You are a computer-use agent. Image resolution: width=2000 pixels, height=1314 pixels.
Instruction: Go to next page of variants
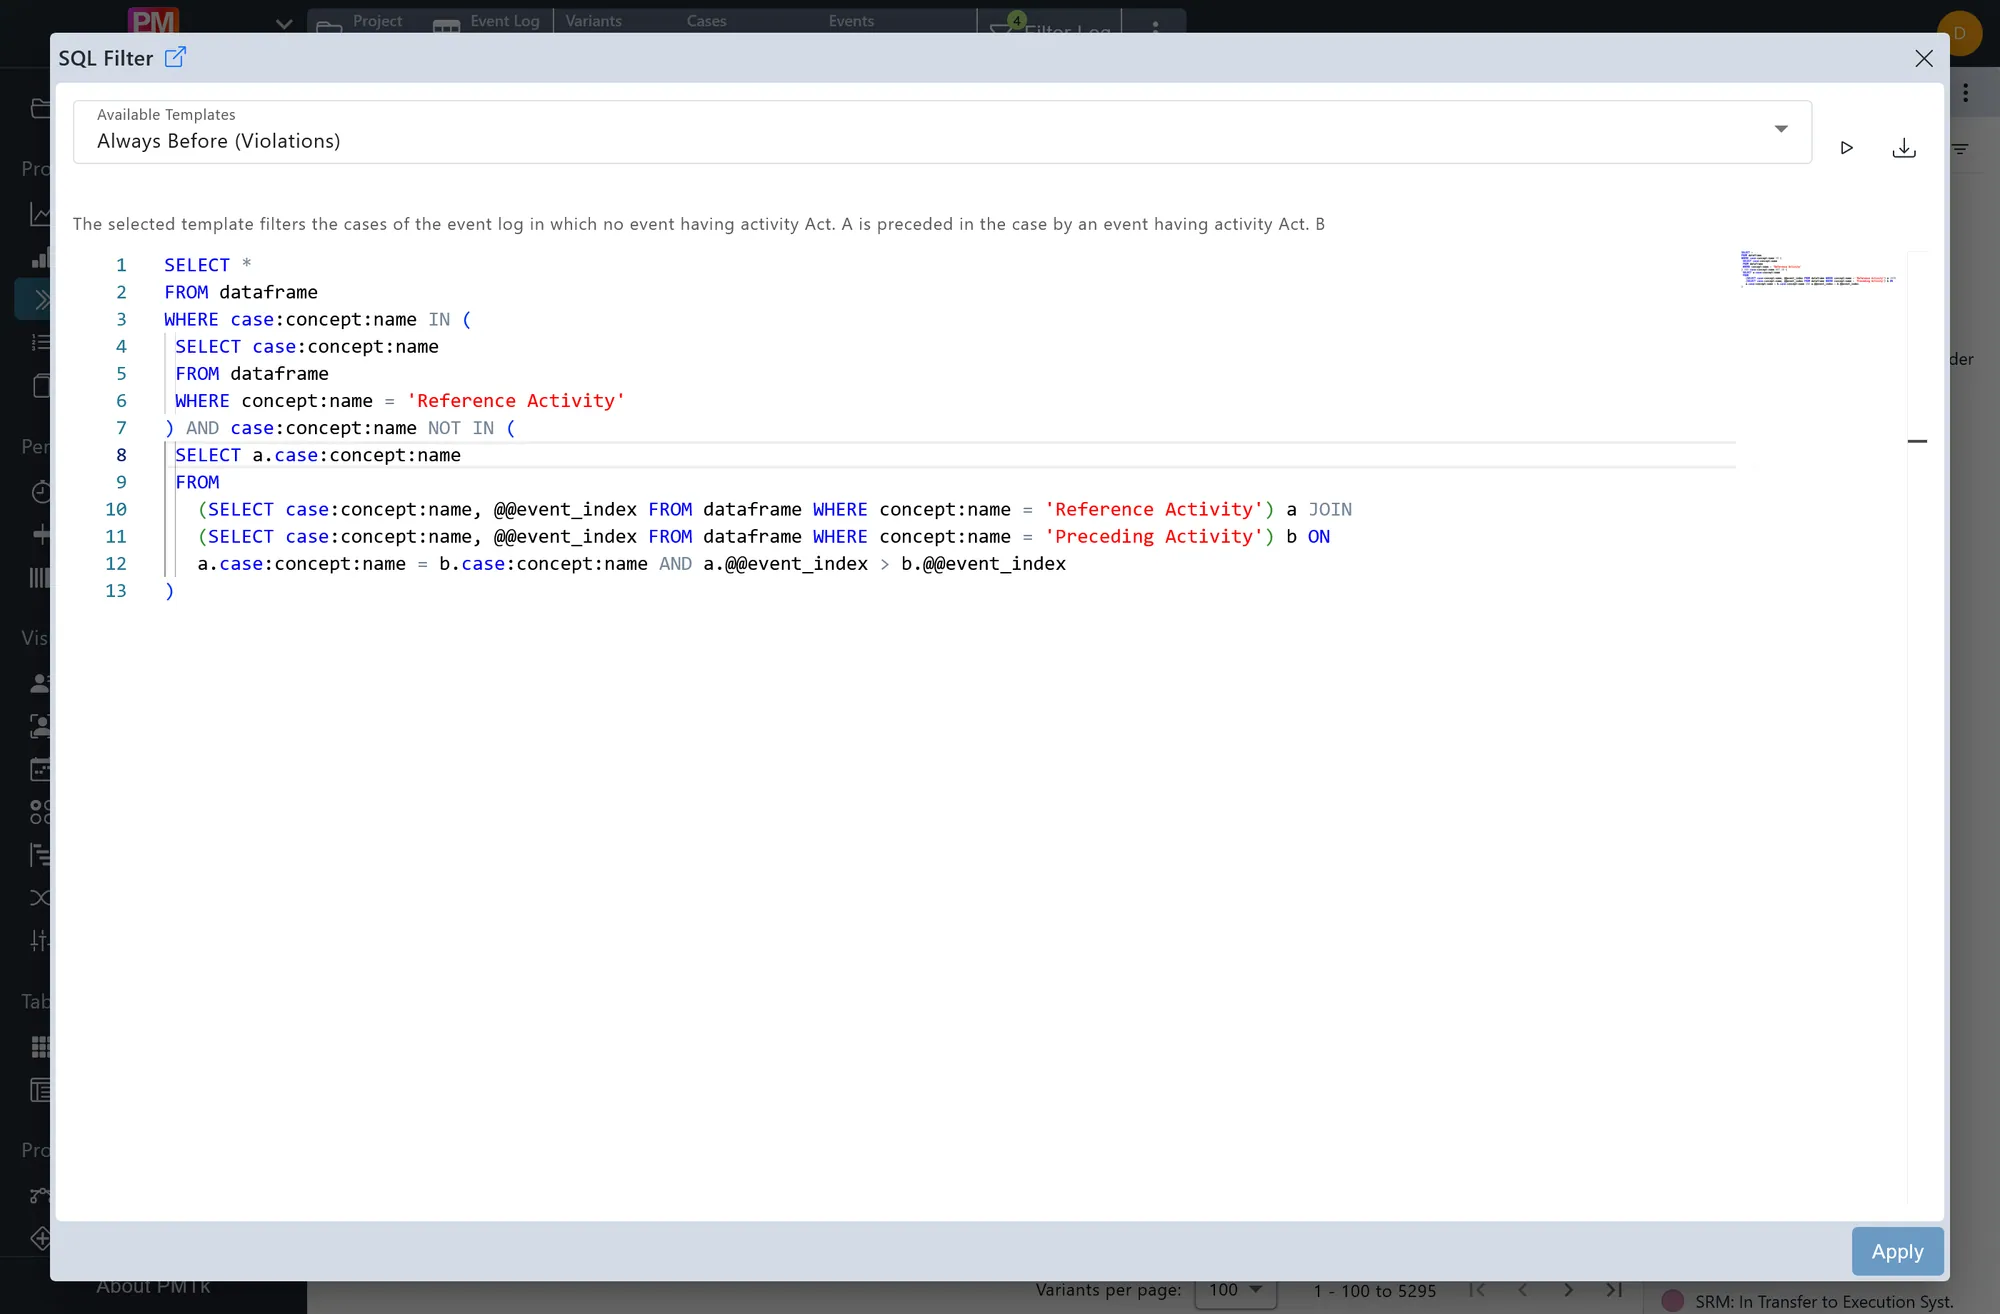coord(1568,1290)
